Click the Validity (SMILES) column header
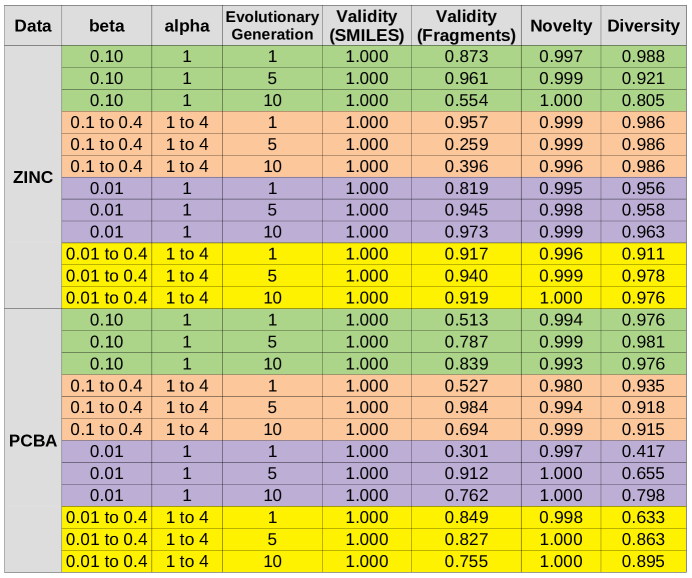This screenshot has height=578, width=692. click(367, 26)
